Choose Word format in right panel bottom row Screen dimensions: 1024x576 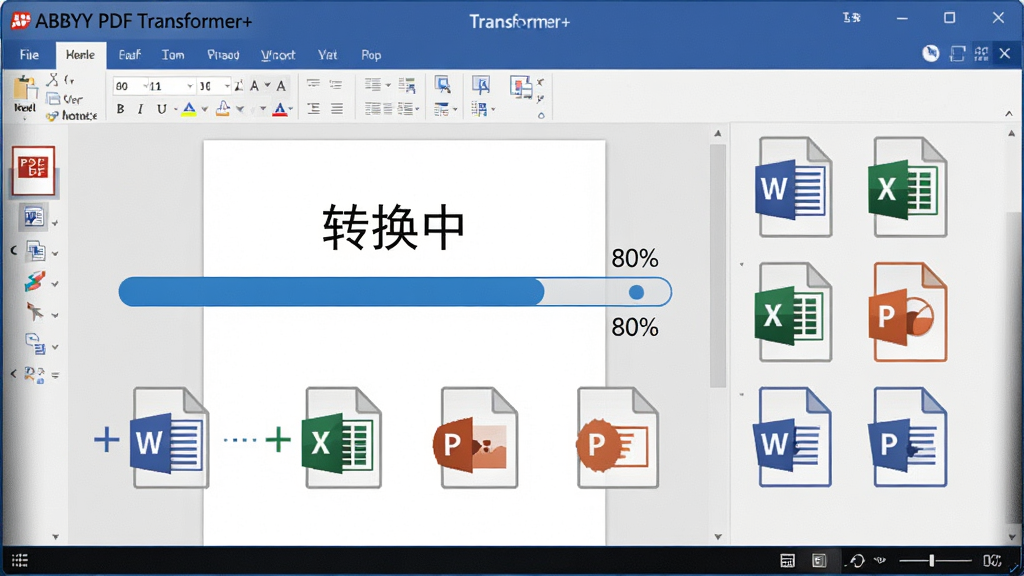[793, 437]
